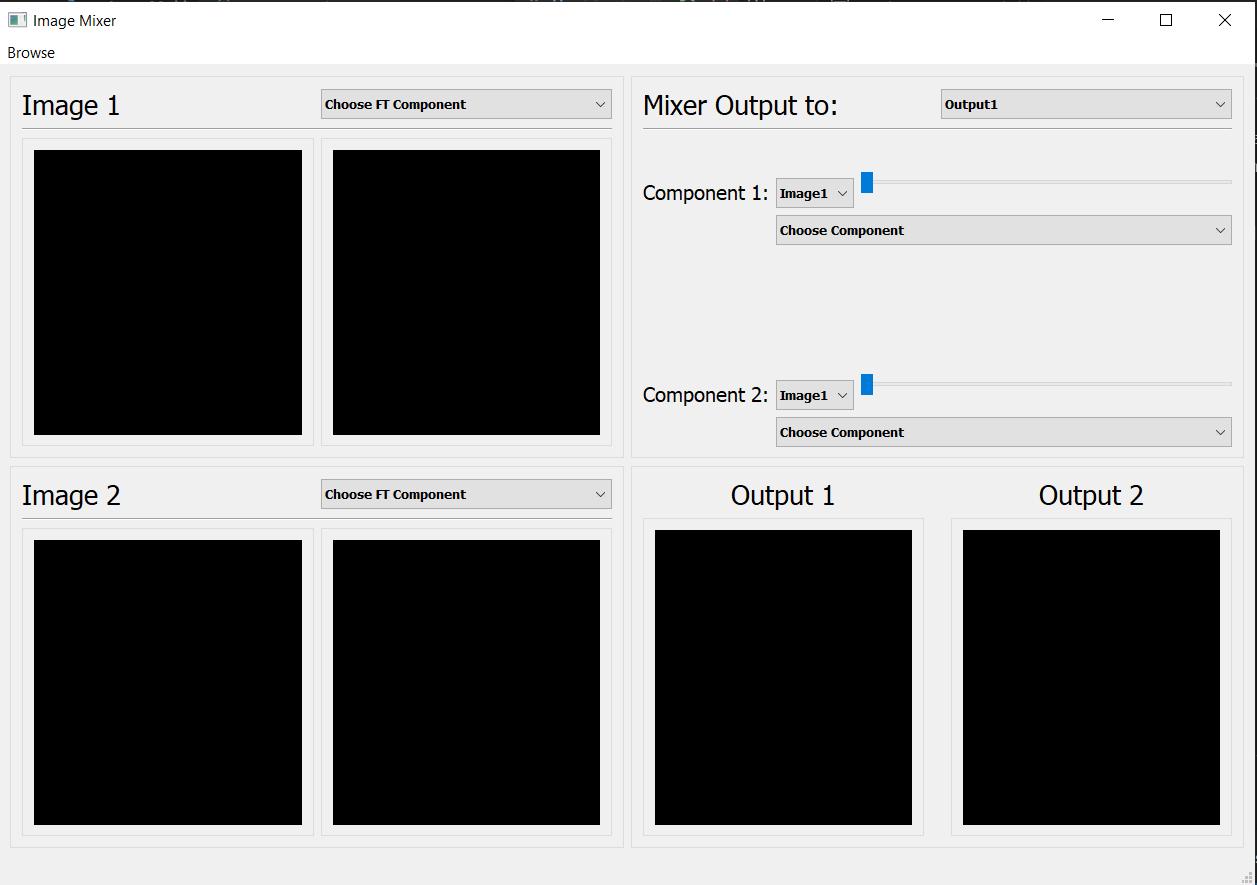Expand Component 1 Choose Component dropdown

1004,230
